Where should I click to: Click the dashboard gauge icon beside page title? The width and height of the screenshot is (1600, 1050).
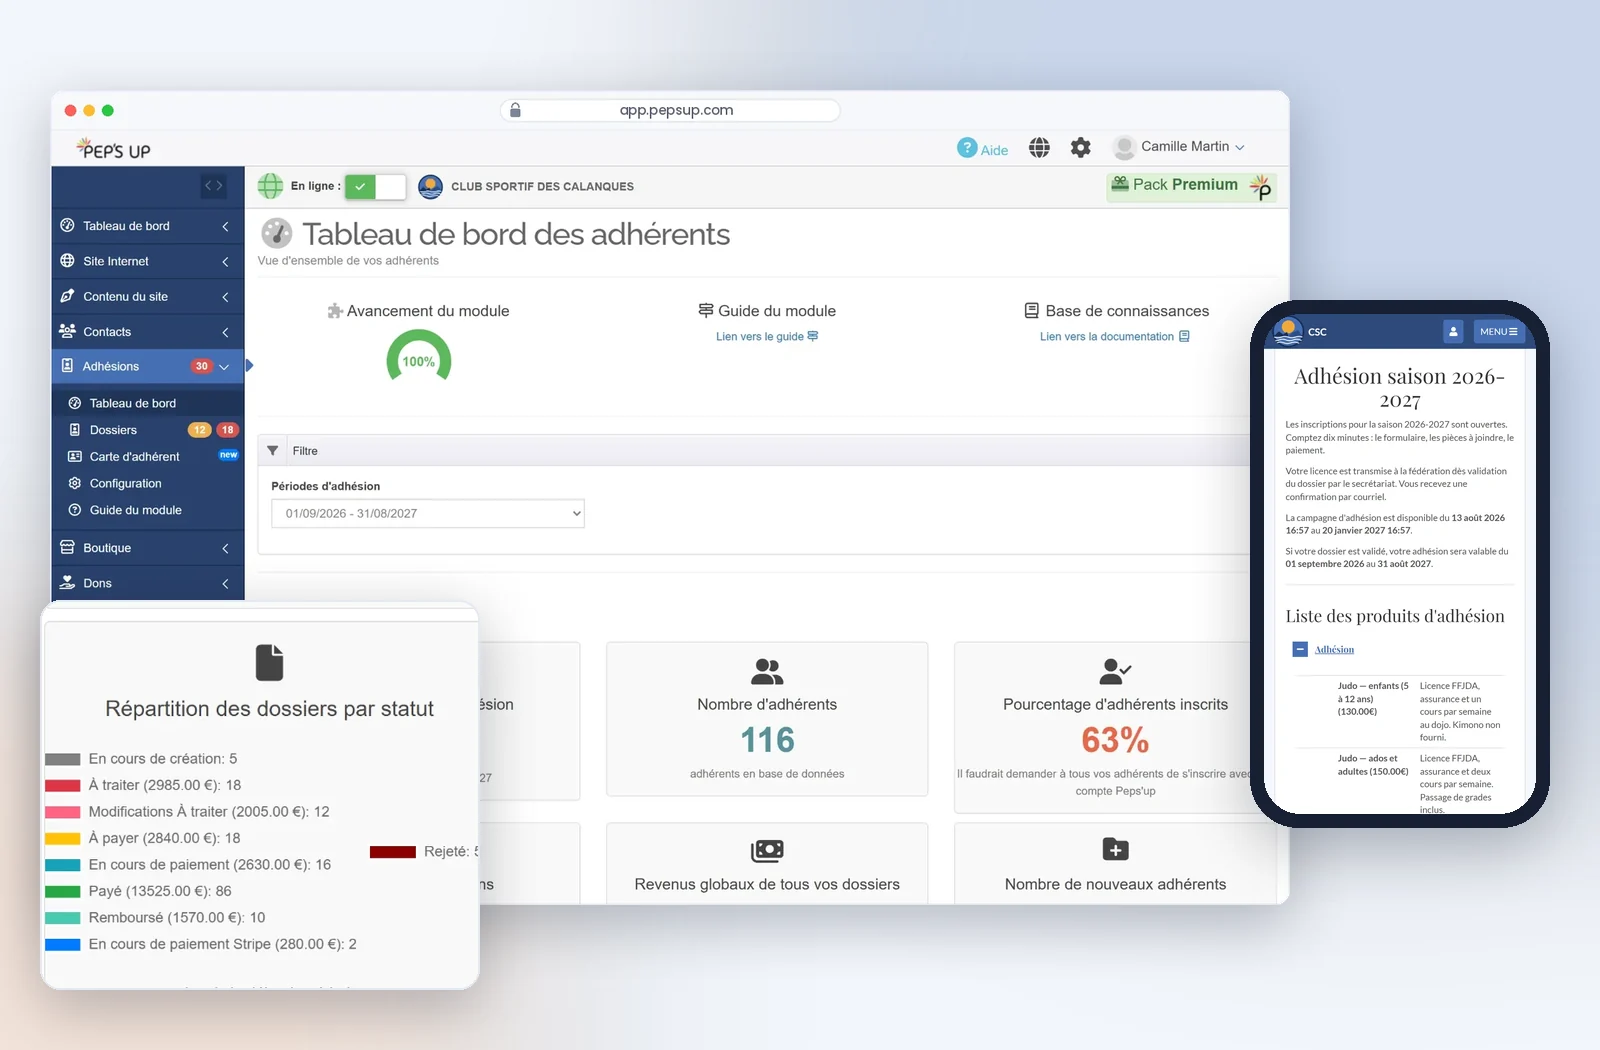pos(276,234)
